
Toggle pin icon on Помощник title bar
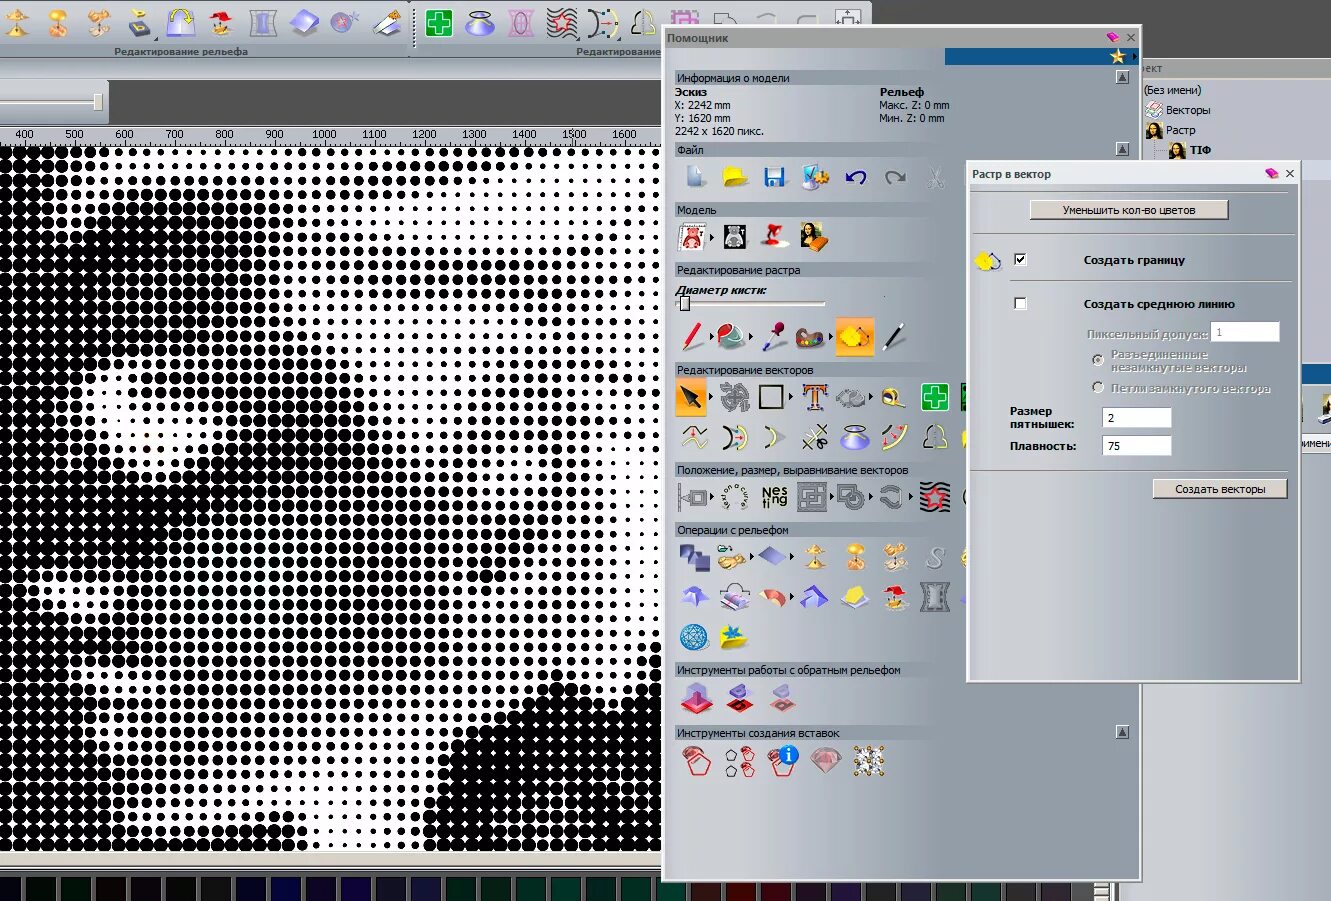click(x=1111, y=37)
